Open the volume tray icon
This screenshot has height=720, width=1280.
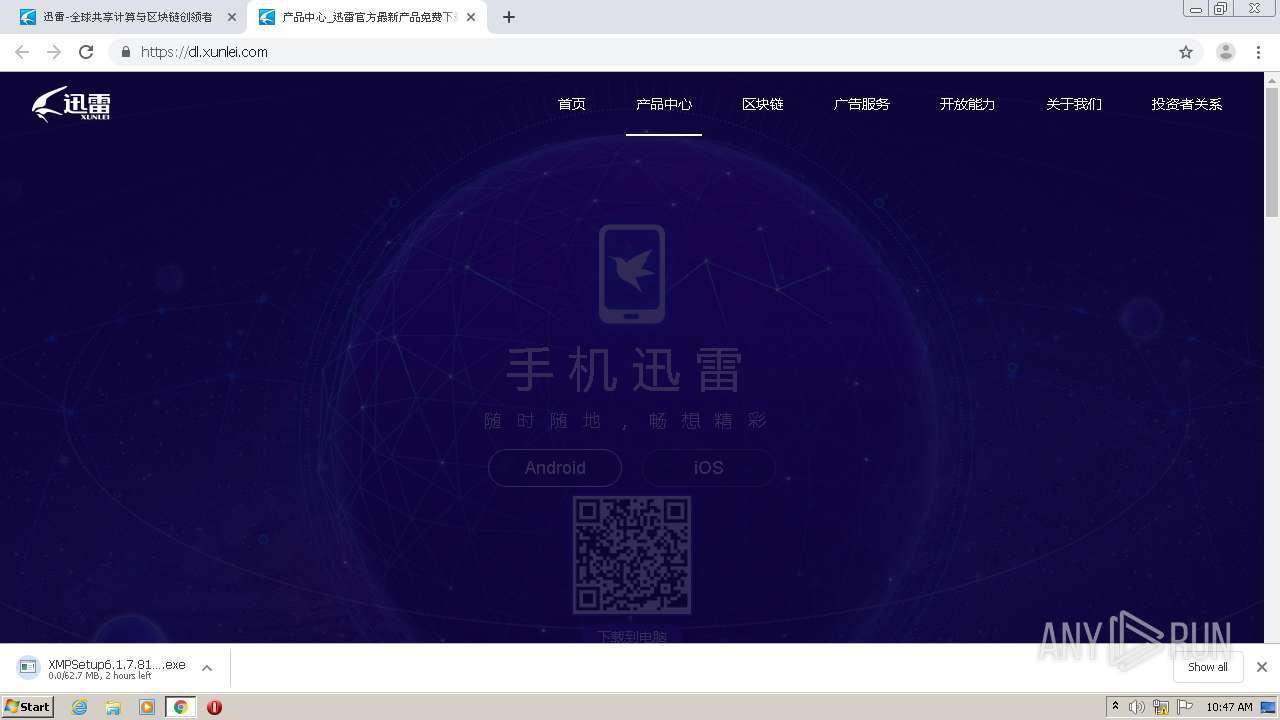pos(1137,707)
